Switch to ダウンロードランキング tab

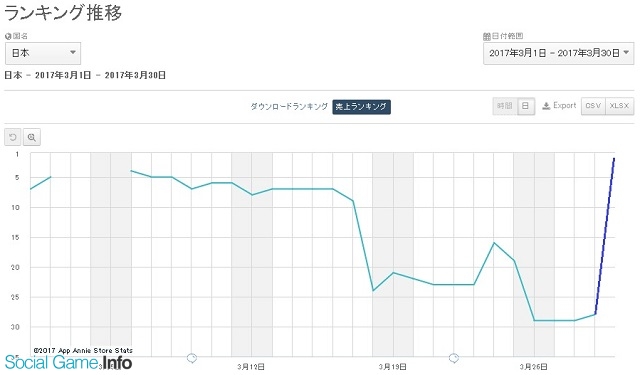point(289,107)
